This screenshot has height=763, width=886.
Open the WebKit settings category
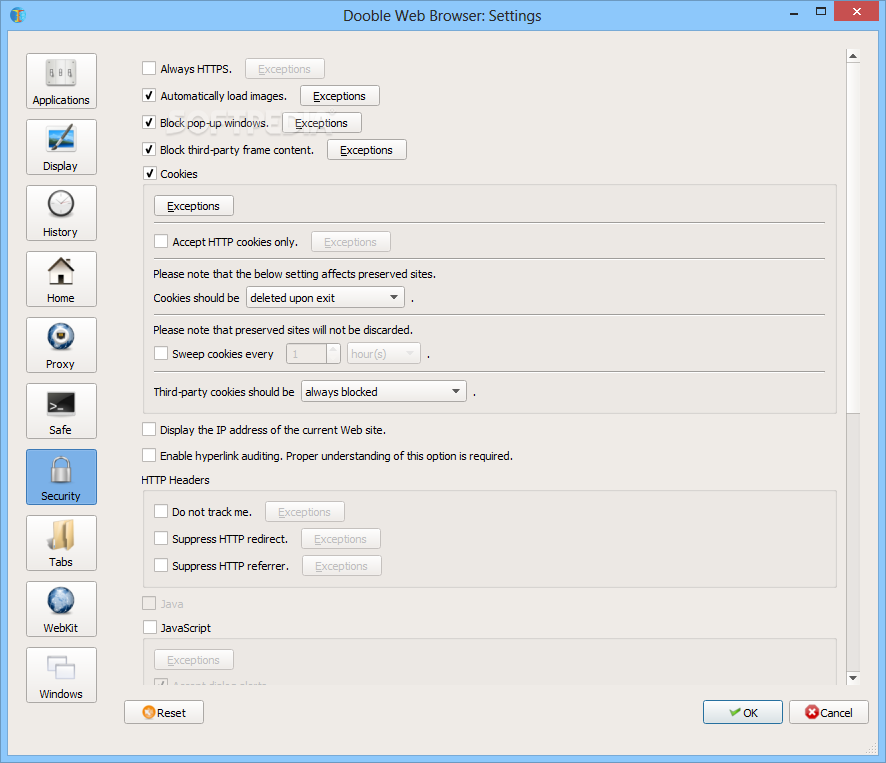61,609
